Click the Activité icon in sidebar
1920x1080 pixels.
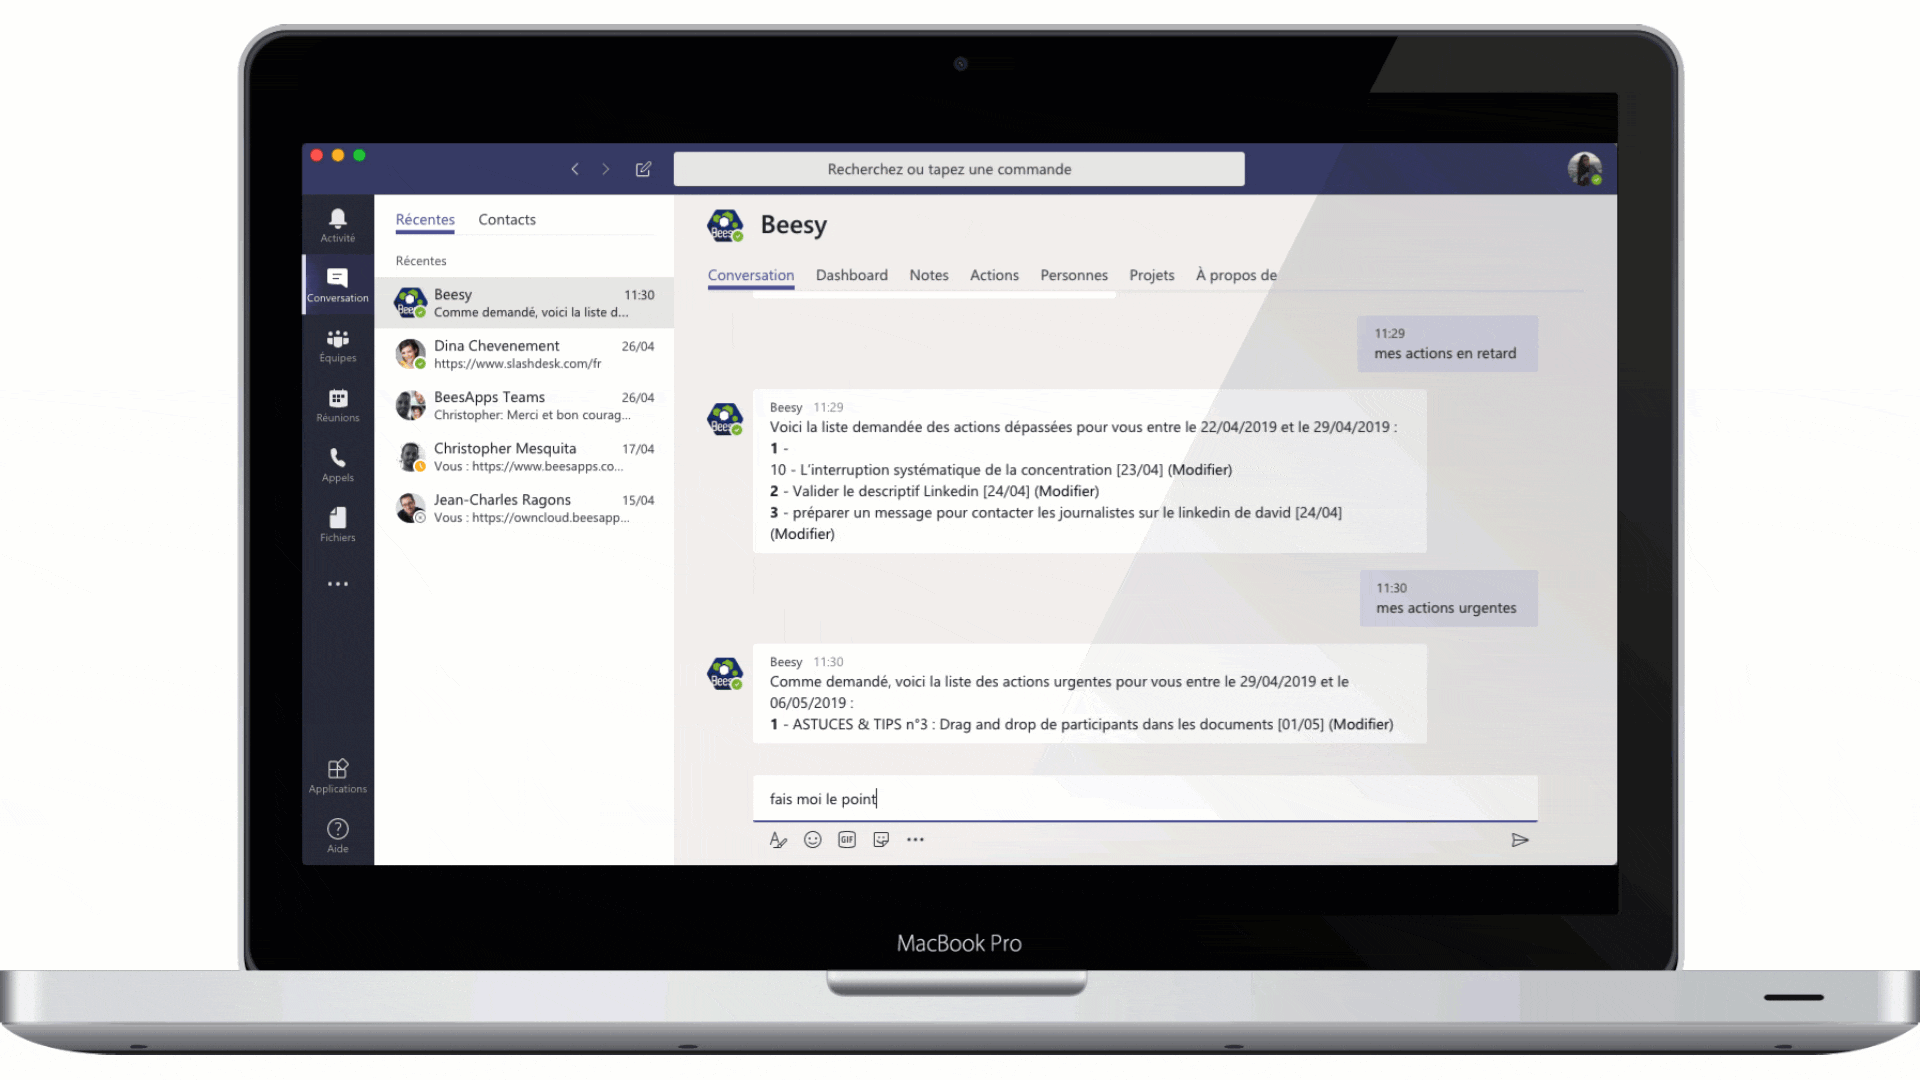[338, 224]
